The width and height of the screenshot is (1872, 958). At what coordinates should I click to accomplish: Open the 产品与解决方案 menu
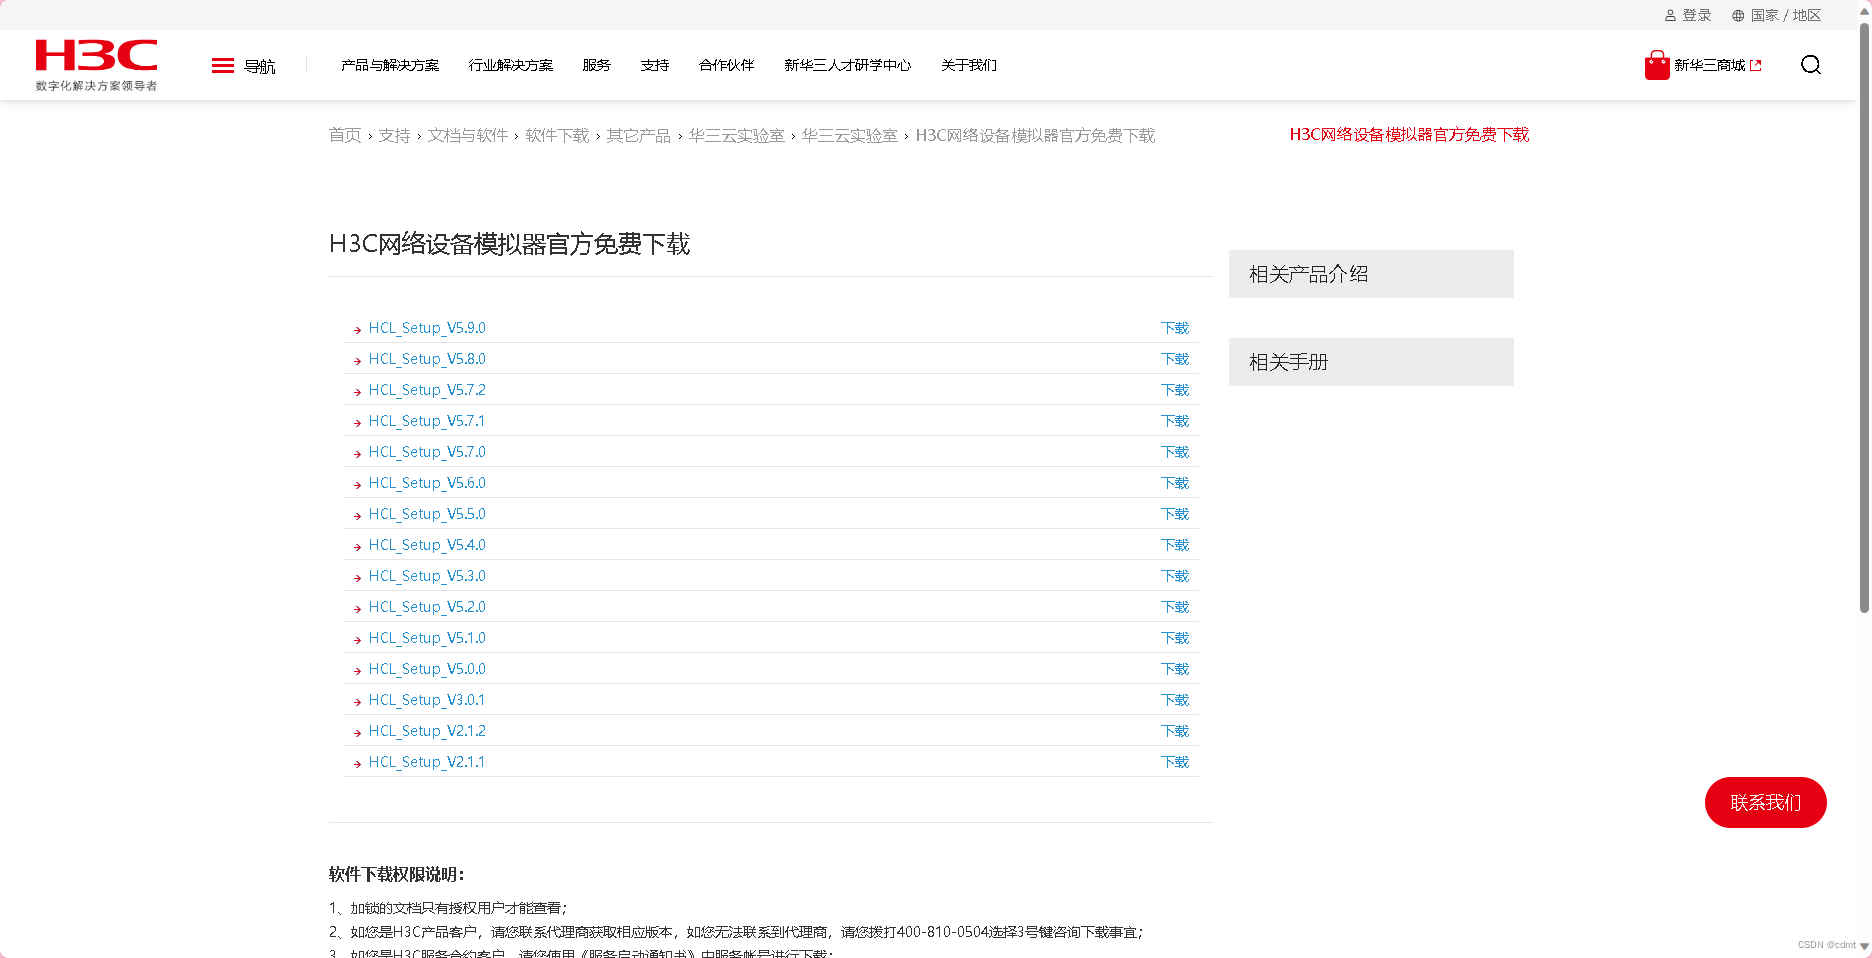coord(389,65)
